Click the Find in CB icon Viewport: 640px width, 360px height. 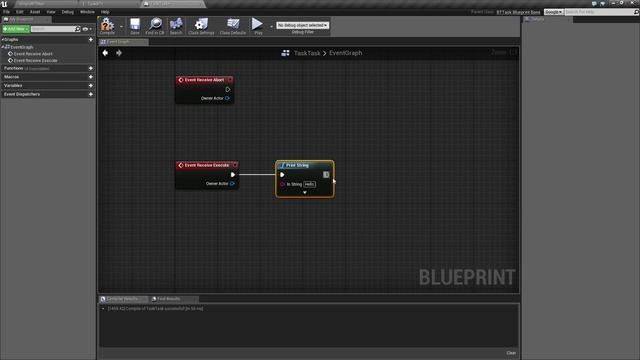coord(155,26)
